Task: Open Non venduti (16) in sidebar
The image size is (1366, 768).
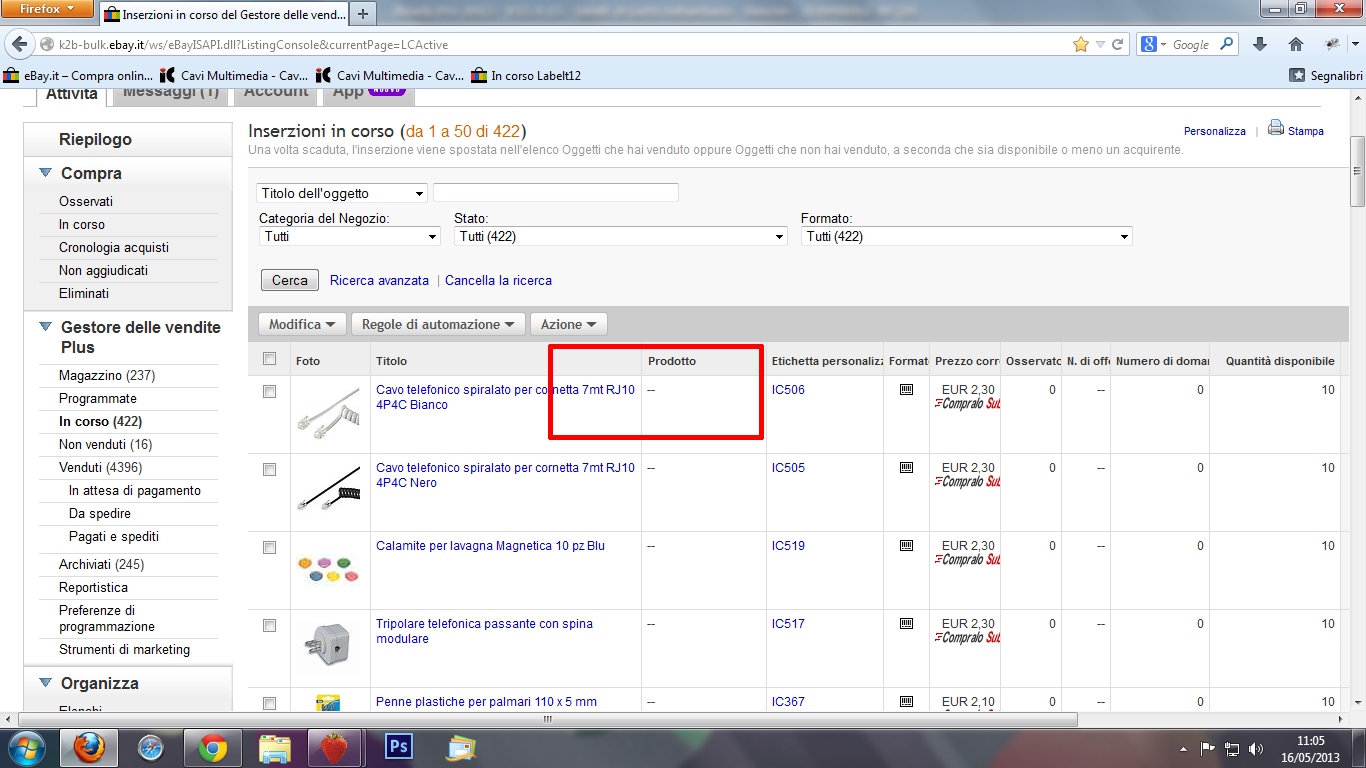Action: click(106, 444)
